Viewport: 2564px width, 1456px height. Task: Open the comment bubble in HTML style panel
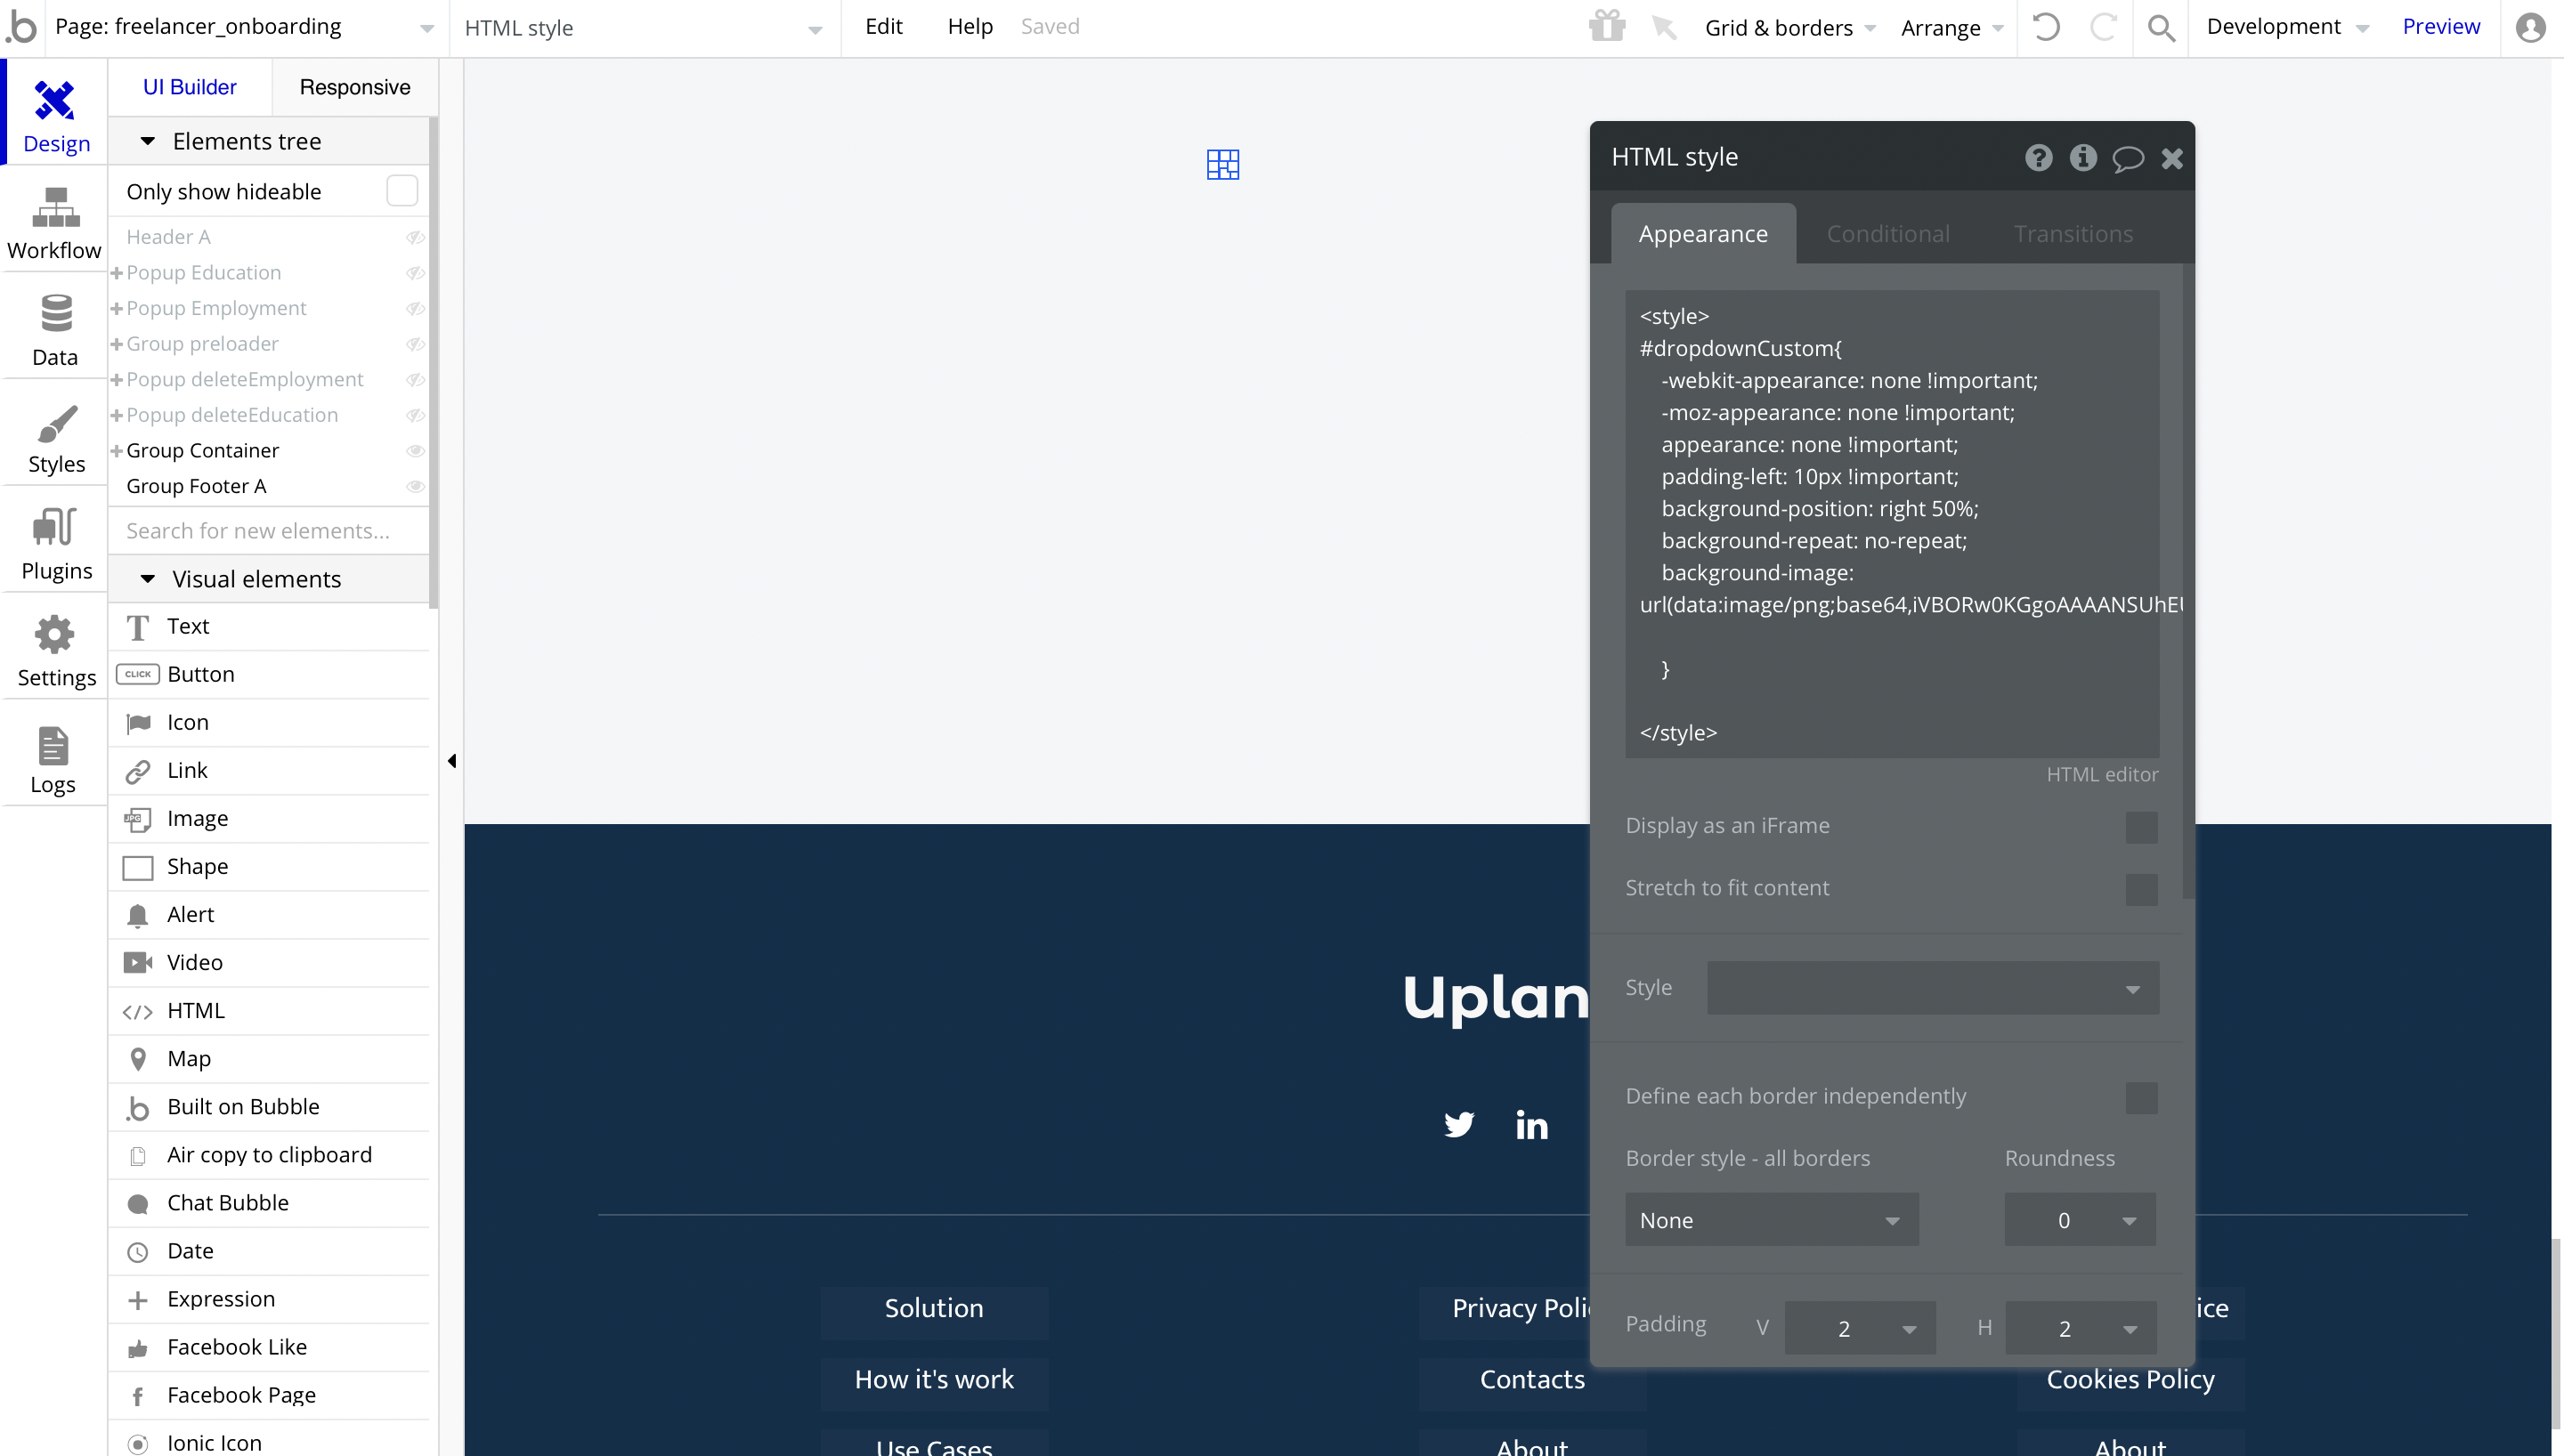tap(2127, 158)
